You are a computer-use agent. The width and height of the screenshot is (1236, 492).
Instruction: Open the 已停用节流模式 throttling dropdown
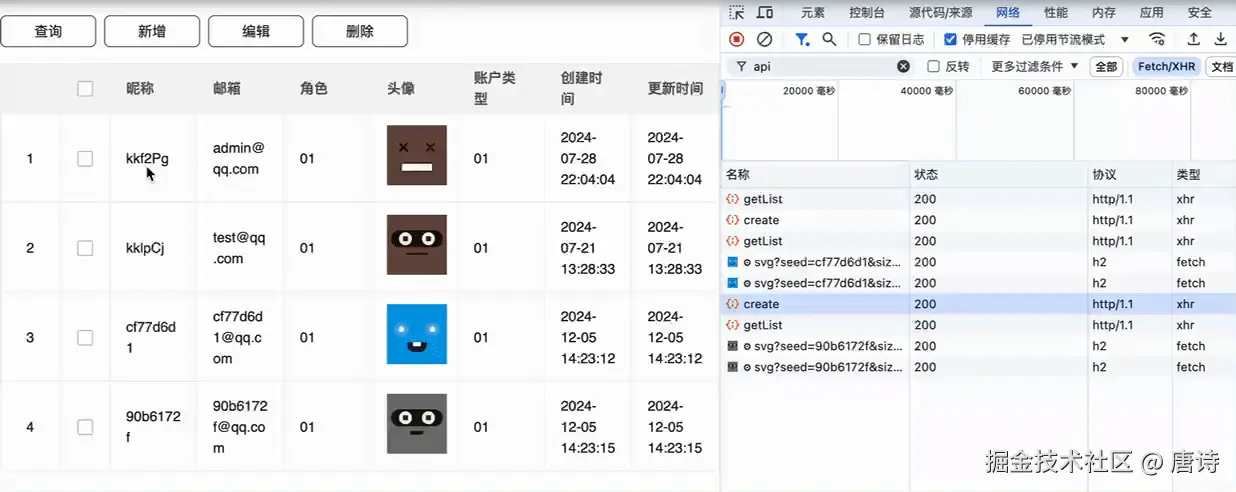click(x=1075, y=39)
